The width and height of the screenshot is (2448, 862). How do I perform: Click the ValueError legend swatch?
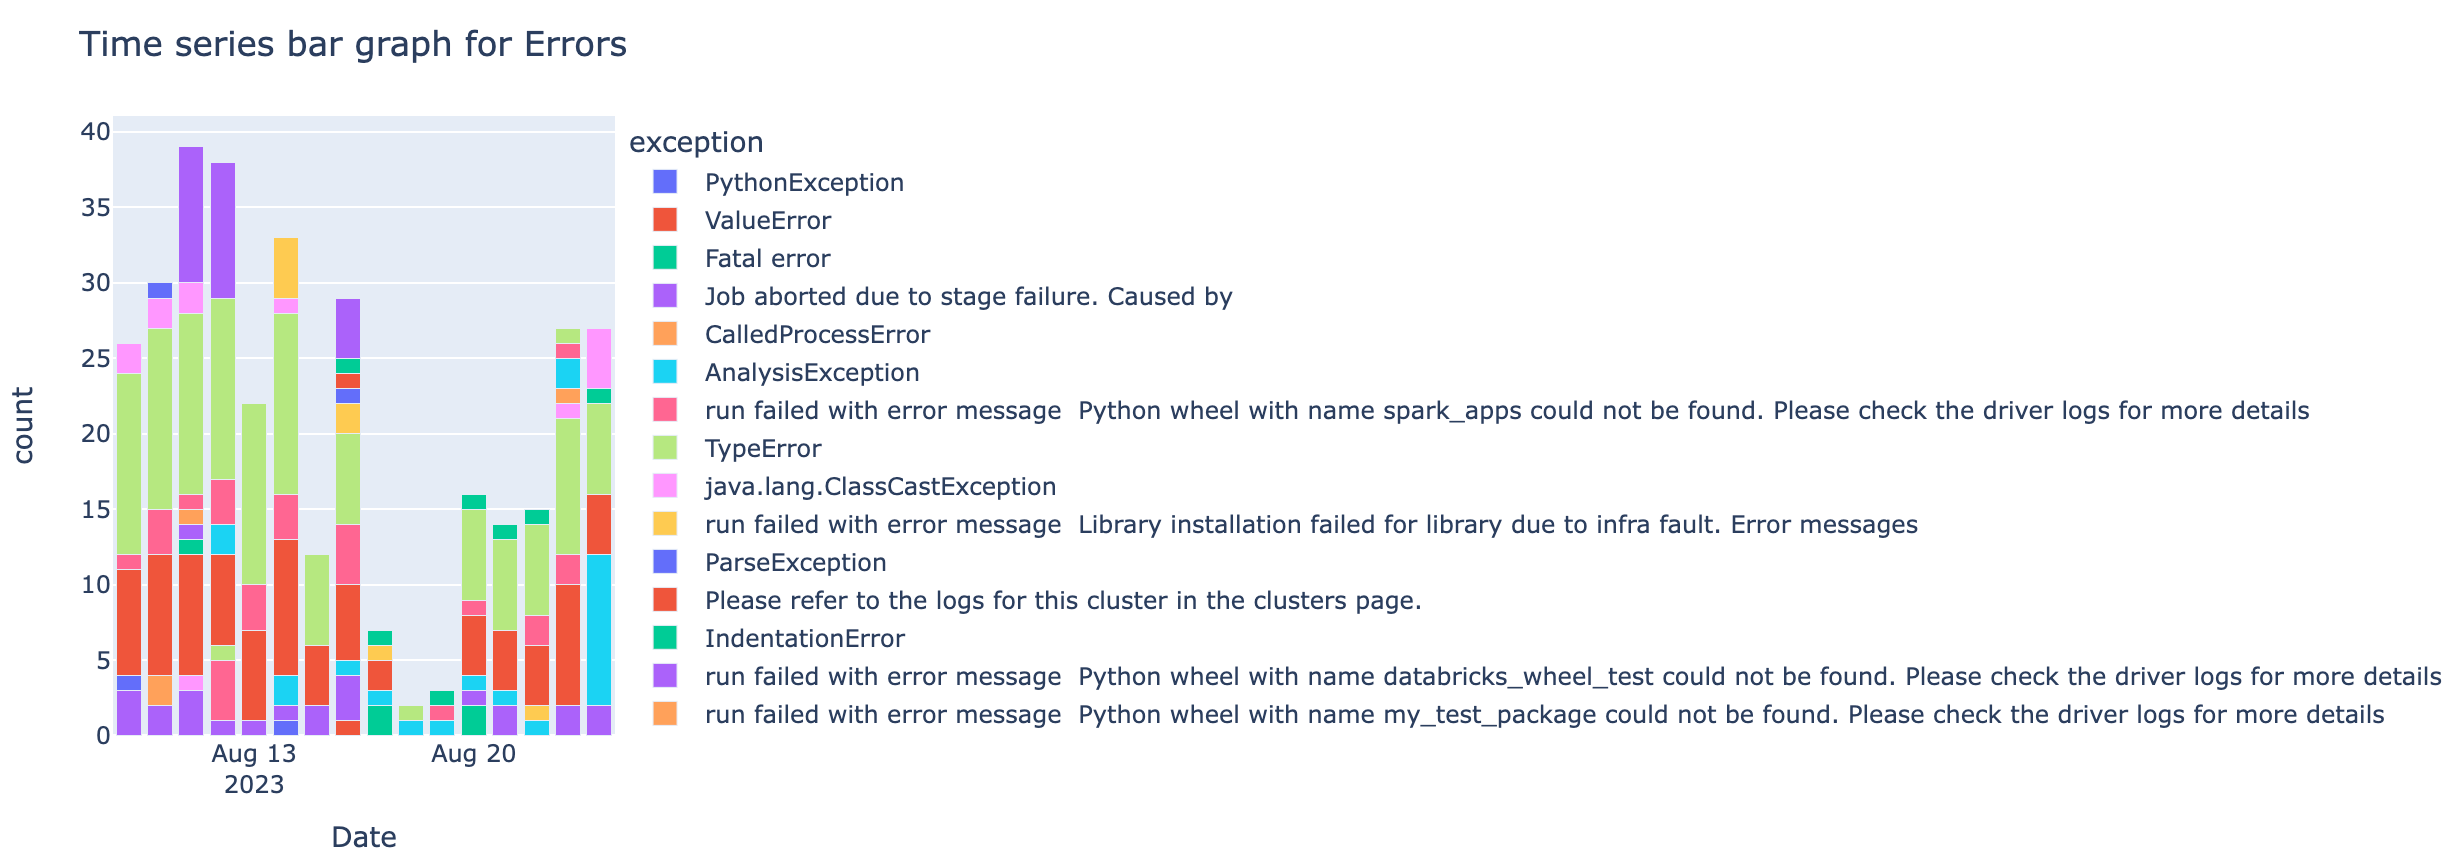(665, 220)
